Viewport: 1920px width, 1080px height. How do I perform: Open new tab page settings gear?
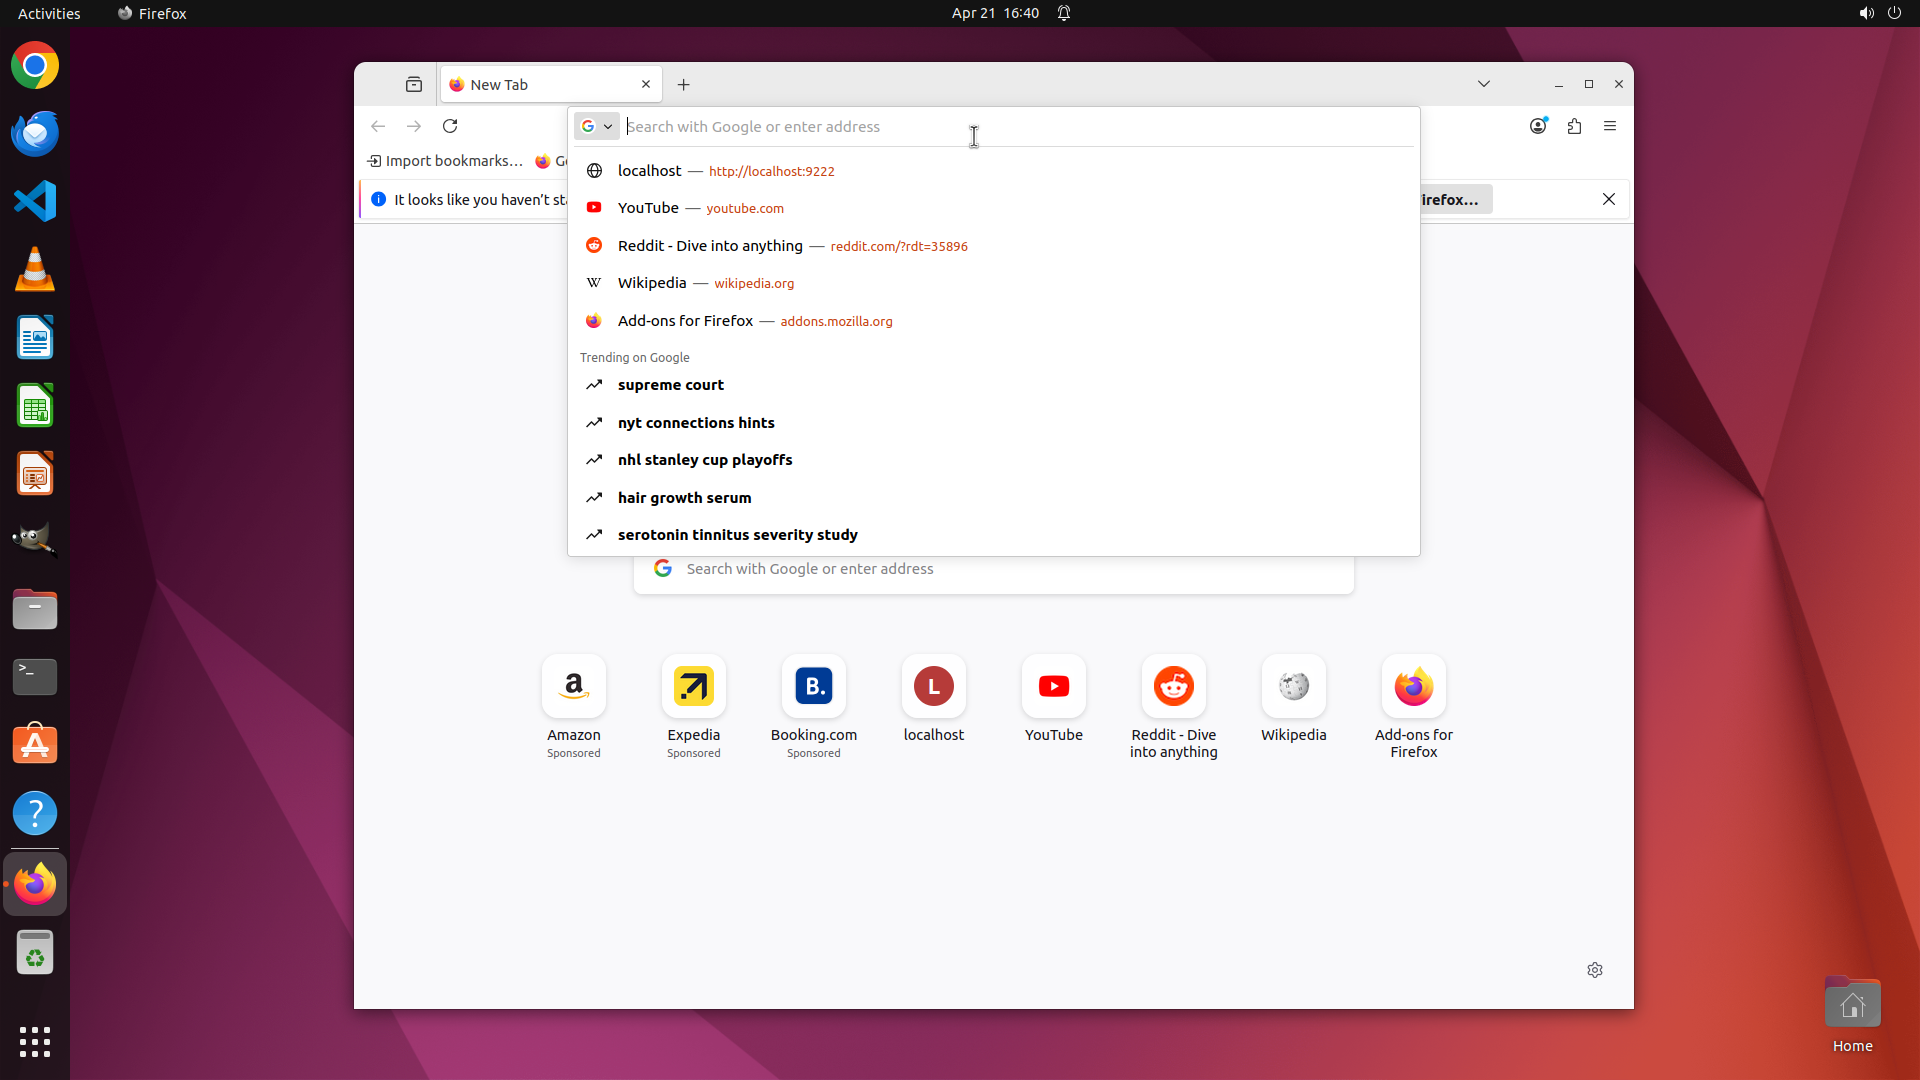click(1595, 970)
